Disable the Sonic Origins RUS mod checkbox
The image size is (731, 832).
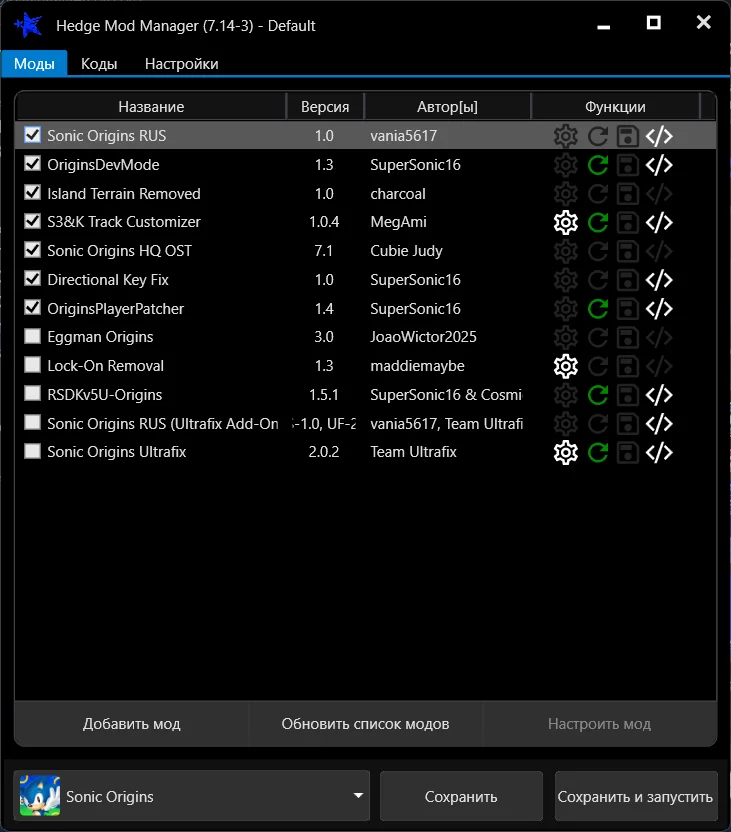pyautogui.click(x=32, y=135)
